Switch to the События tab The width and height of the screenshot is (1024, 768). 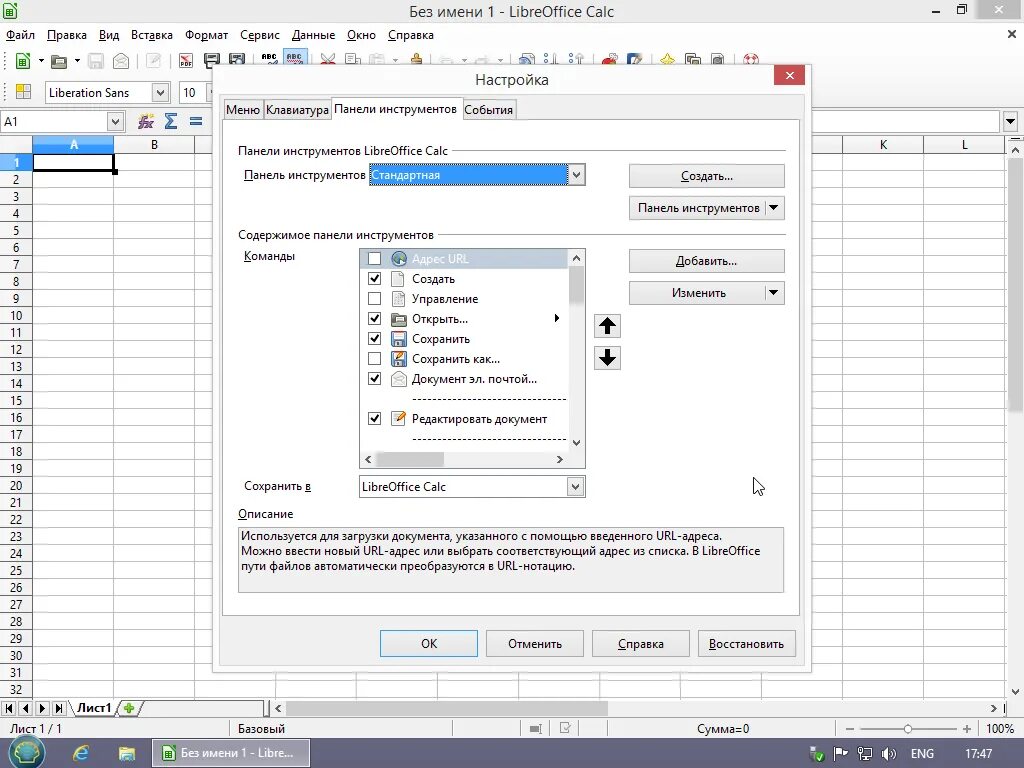point(488,110)
